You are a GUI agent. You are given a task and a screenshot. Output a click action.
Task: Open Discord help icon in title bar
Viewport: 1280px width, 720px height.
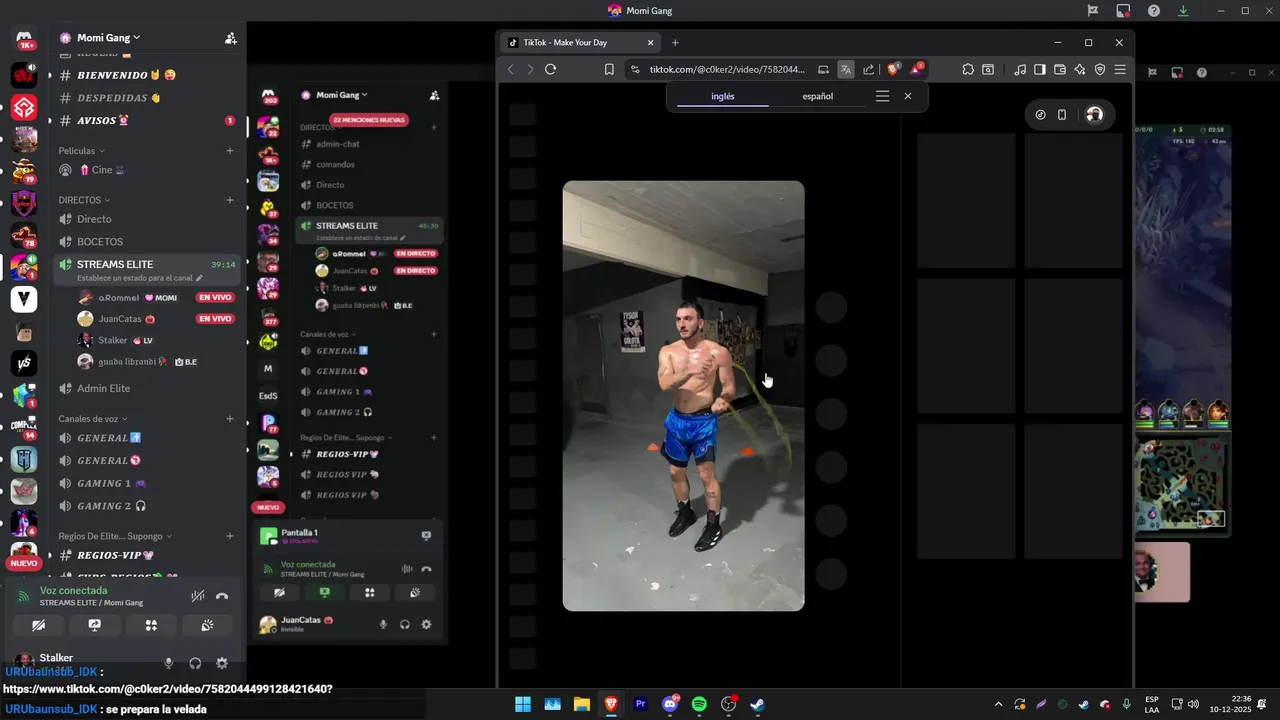(1153, 10)
